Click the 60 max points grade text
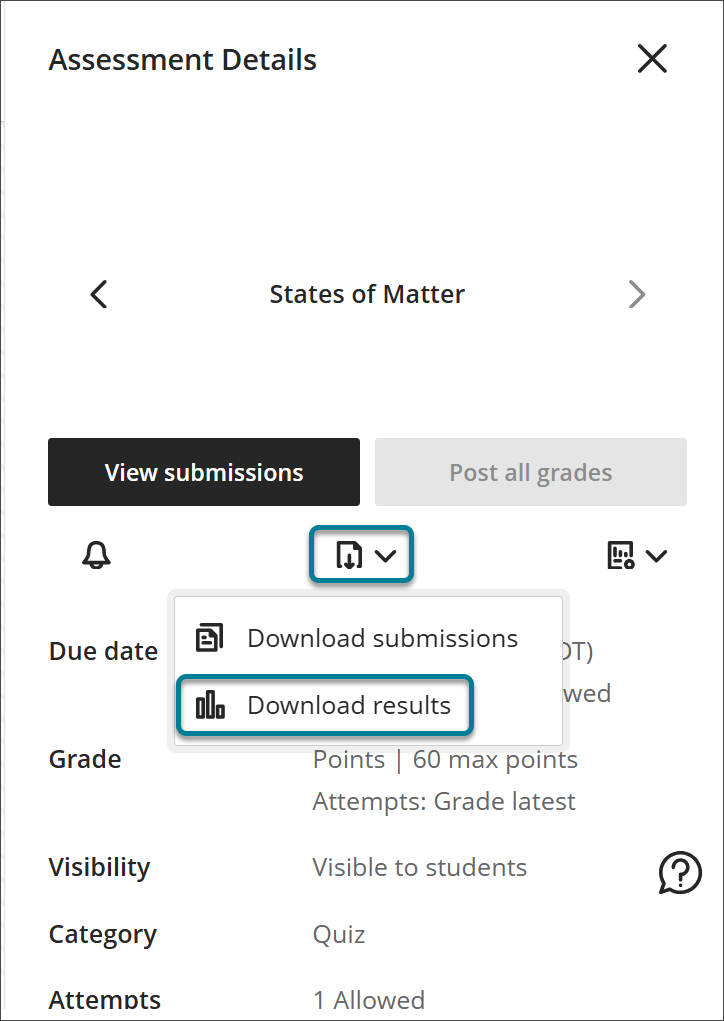The image size is (724, 1021). [x=495, y=760]
